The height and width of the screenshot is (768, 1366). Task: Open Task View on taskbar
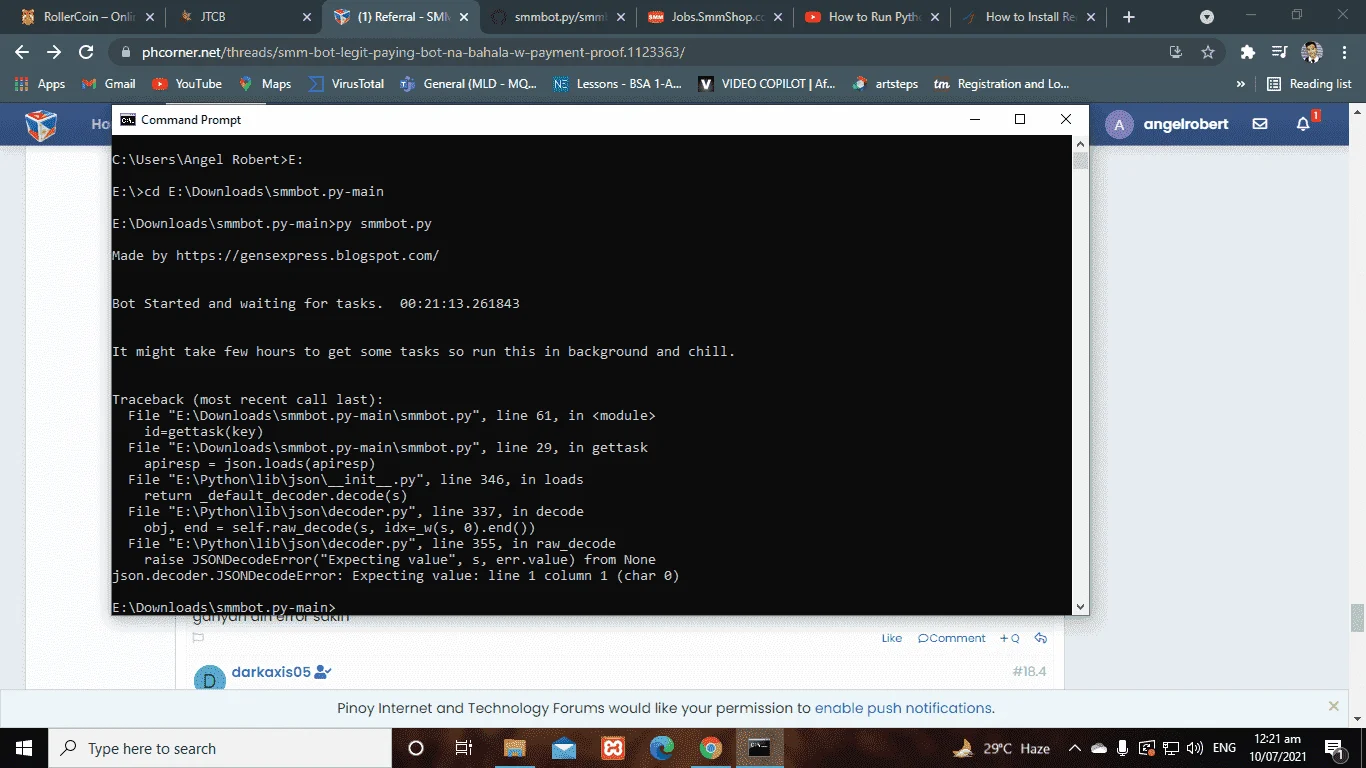click(464, 748)
